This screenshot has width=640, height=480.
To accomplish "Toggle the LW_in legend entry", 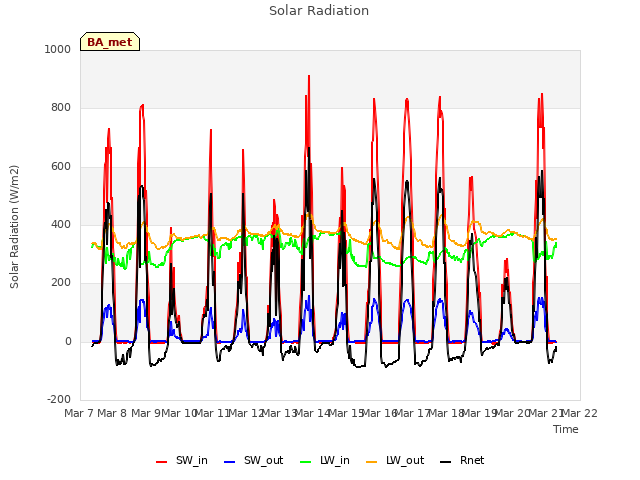I will point(325,460).
